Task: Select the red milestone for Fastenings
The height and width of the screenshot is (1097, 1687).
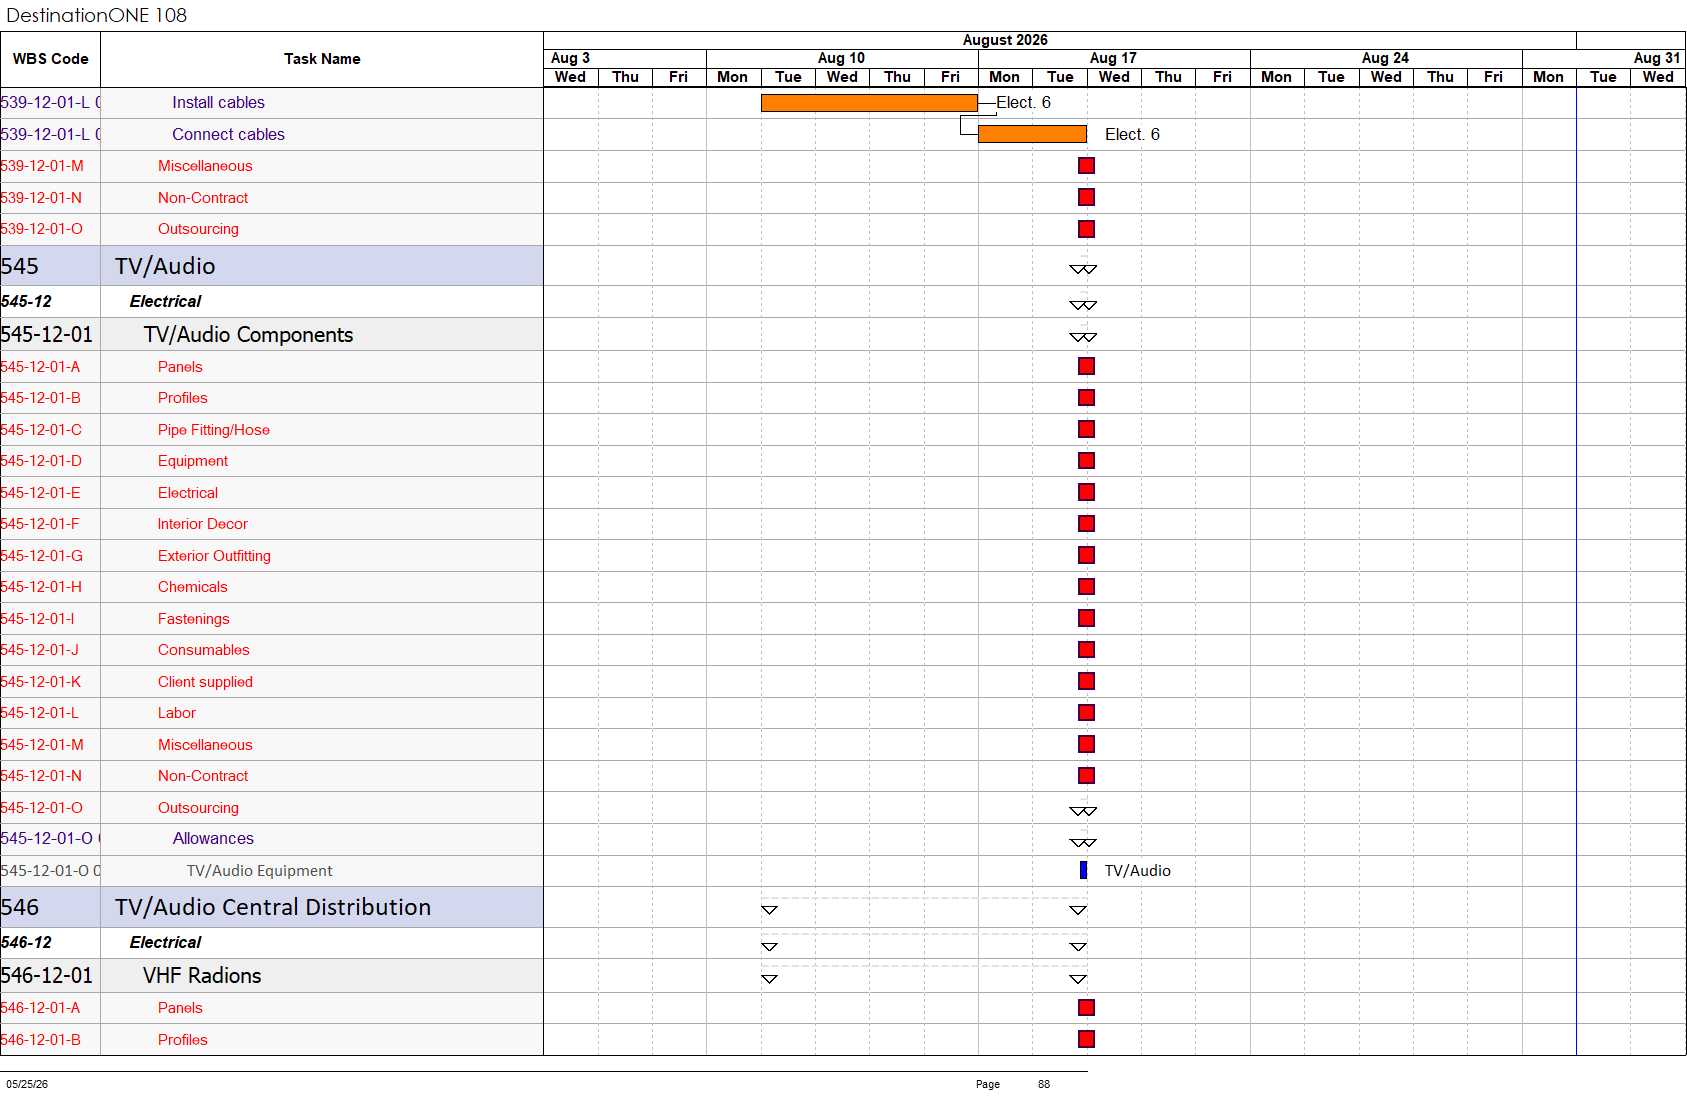Action: coord(1086,618)
